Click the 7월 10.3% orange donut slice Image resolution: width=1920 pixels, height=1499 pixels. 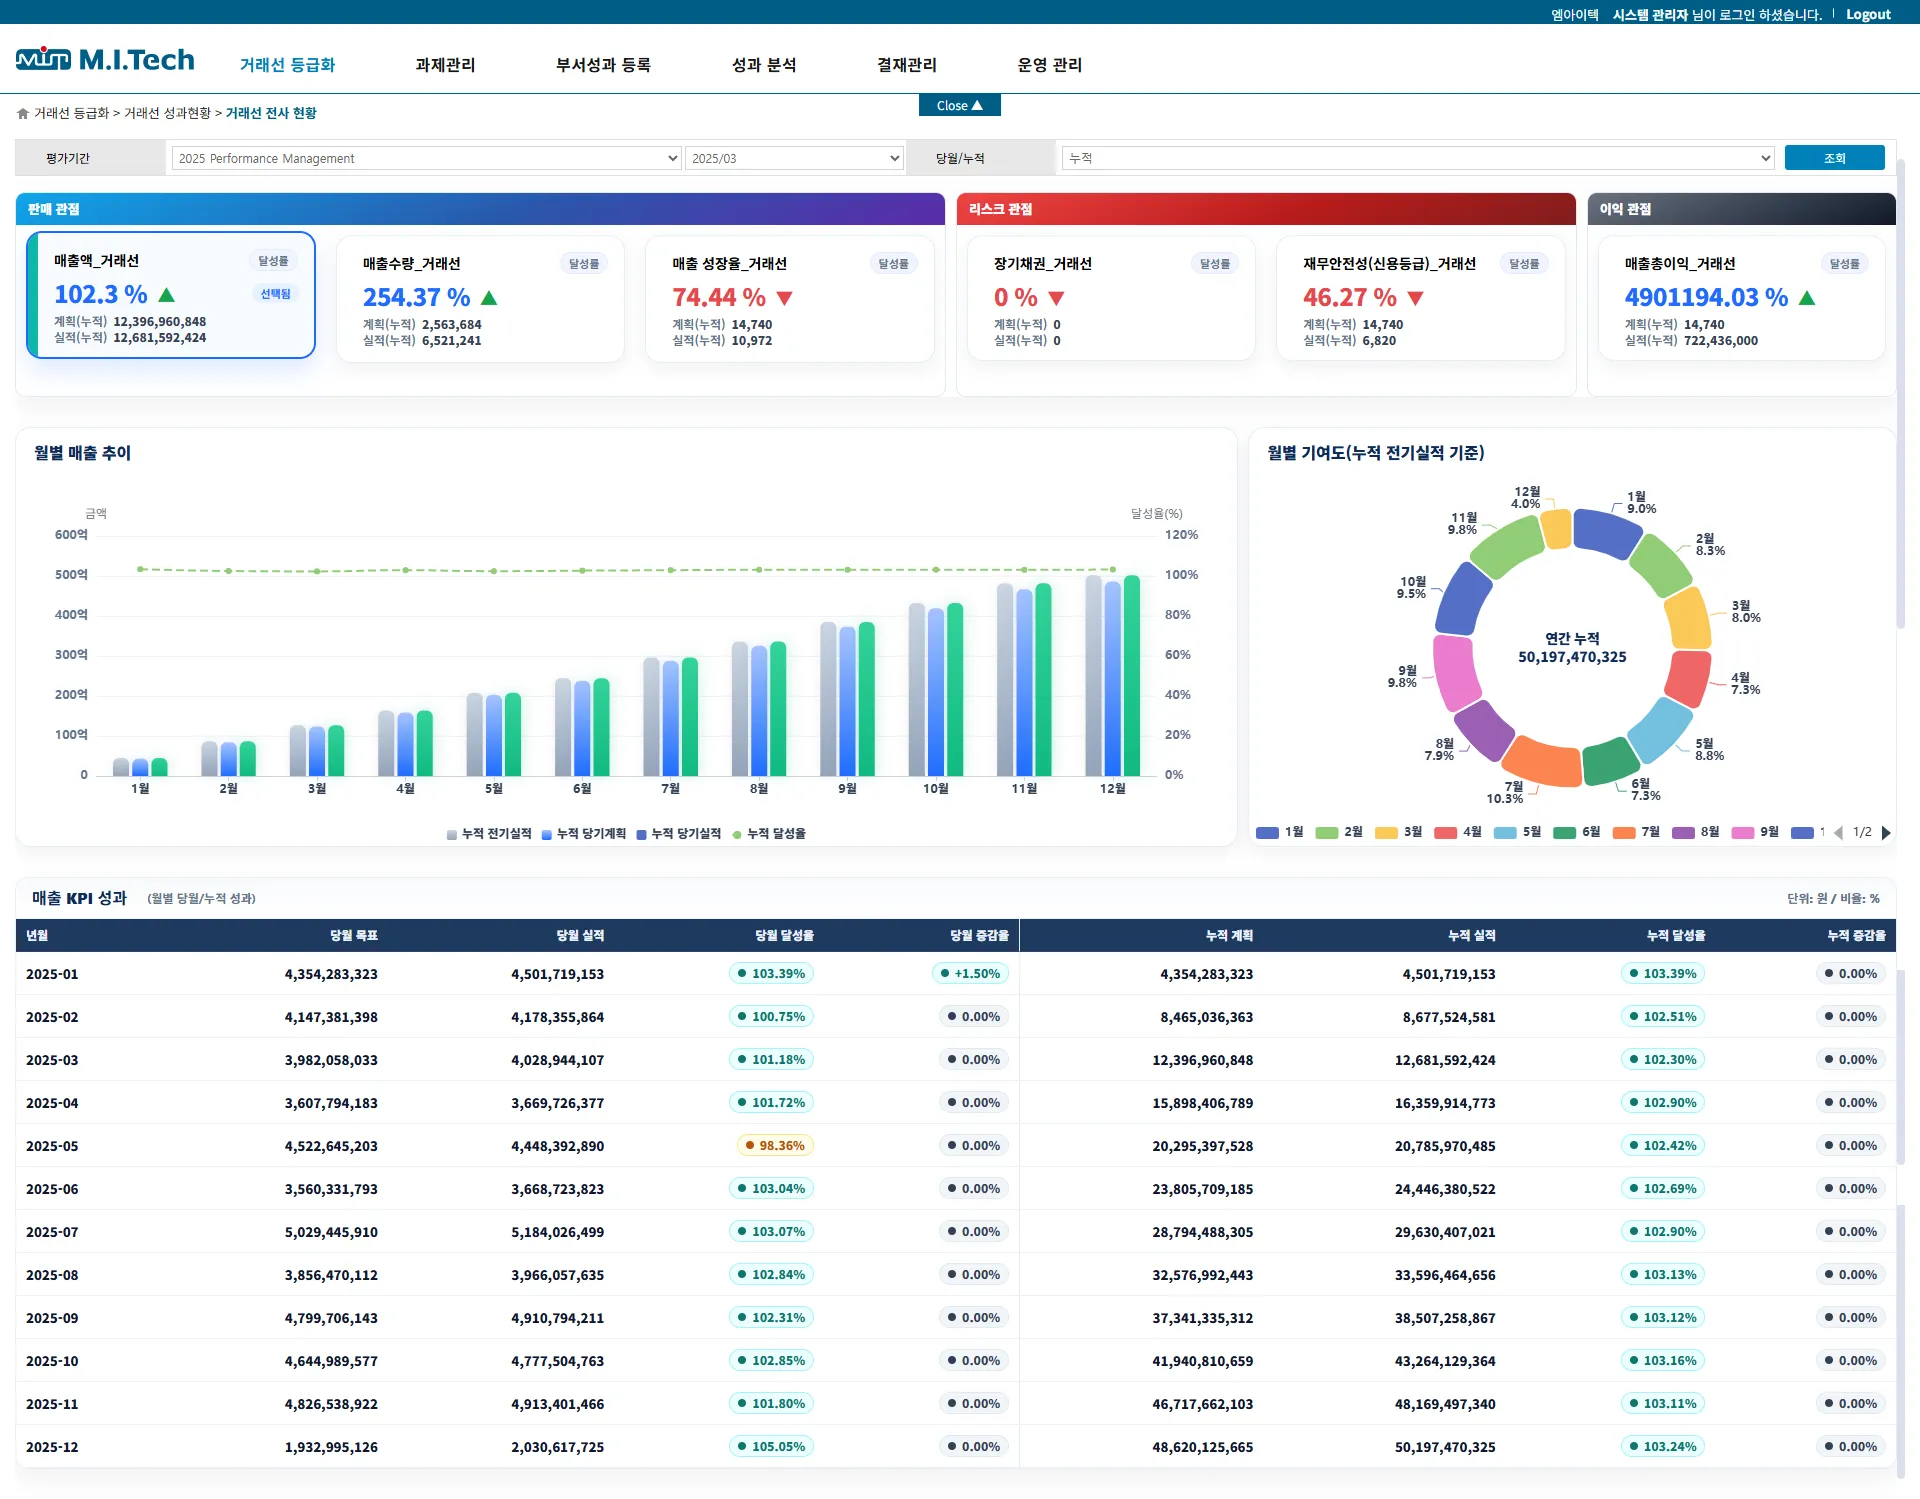1543,763
